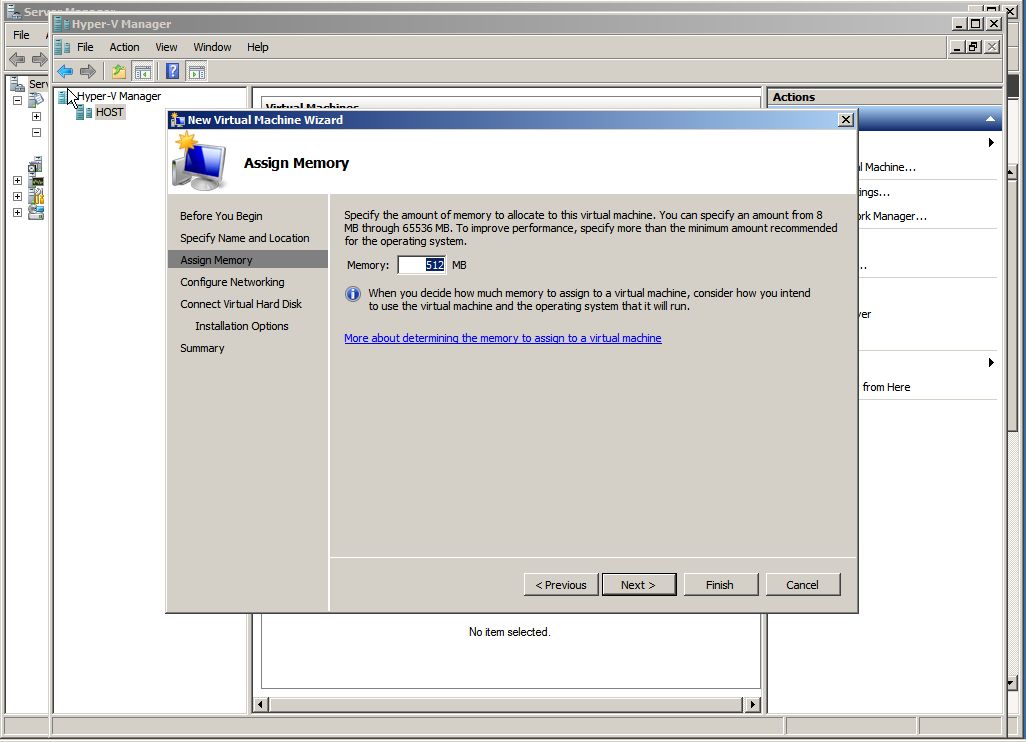Select 'Configure Networking' wizard step
Image resolution: width=1026 pixels, height=742 pixels.
click(x=232, y=282)
